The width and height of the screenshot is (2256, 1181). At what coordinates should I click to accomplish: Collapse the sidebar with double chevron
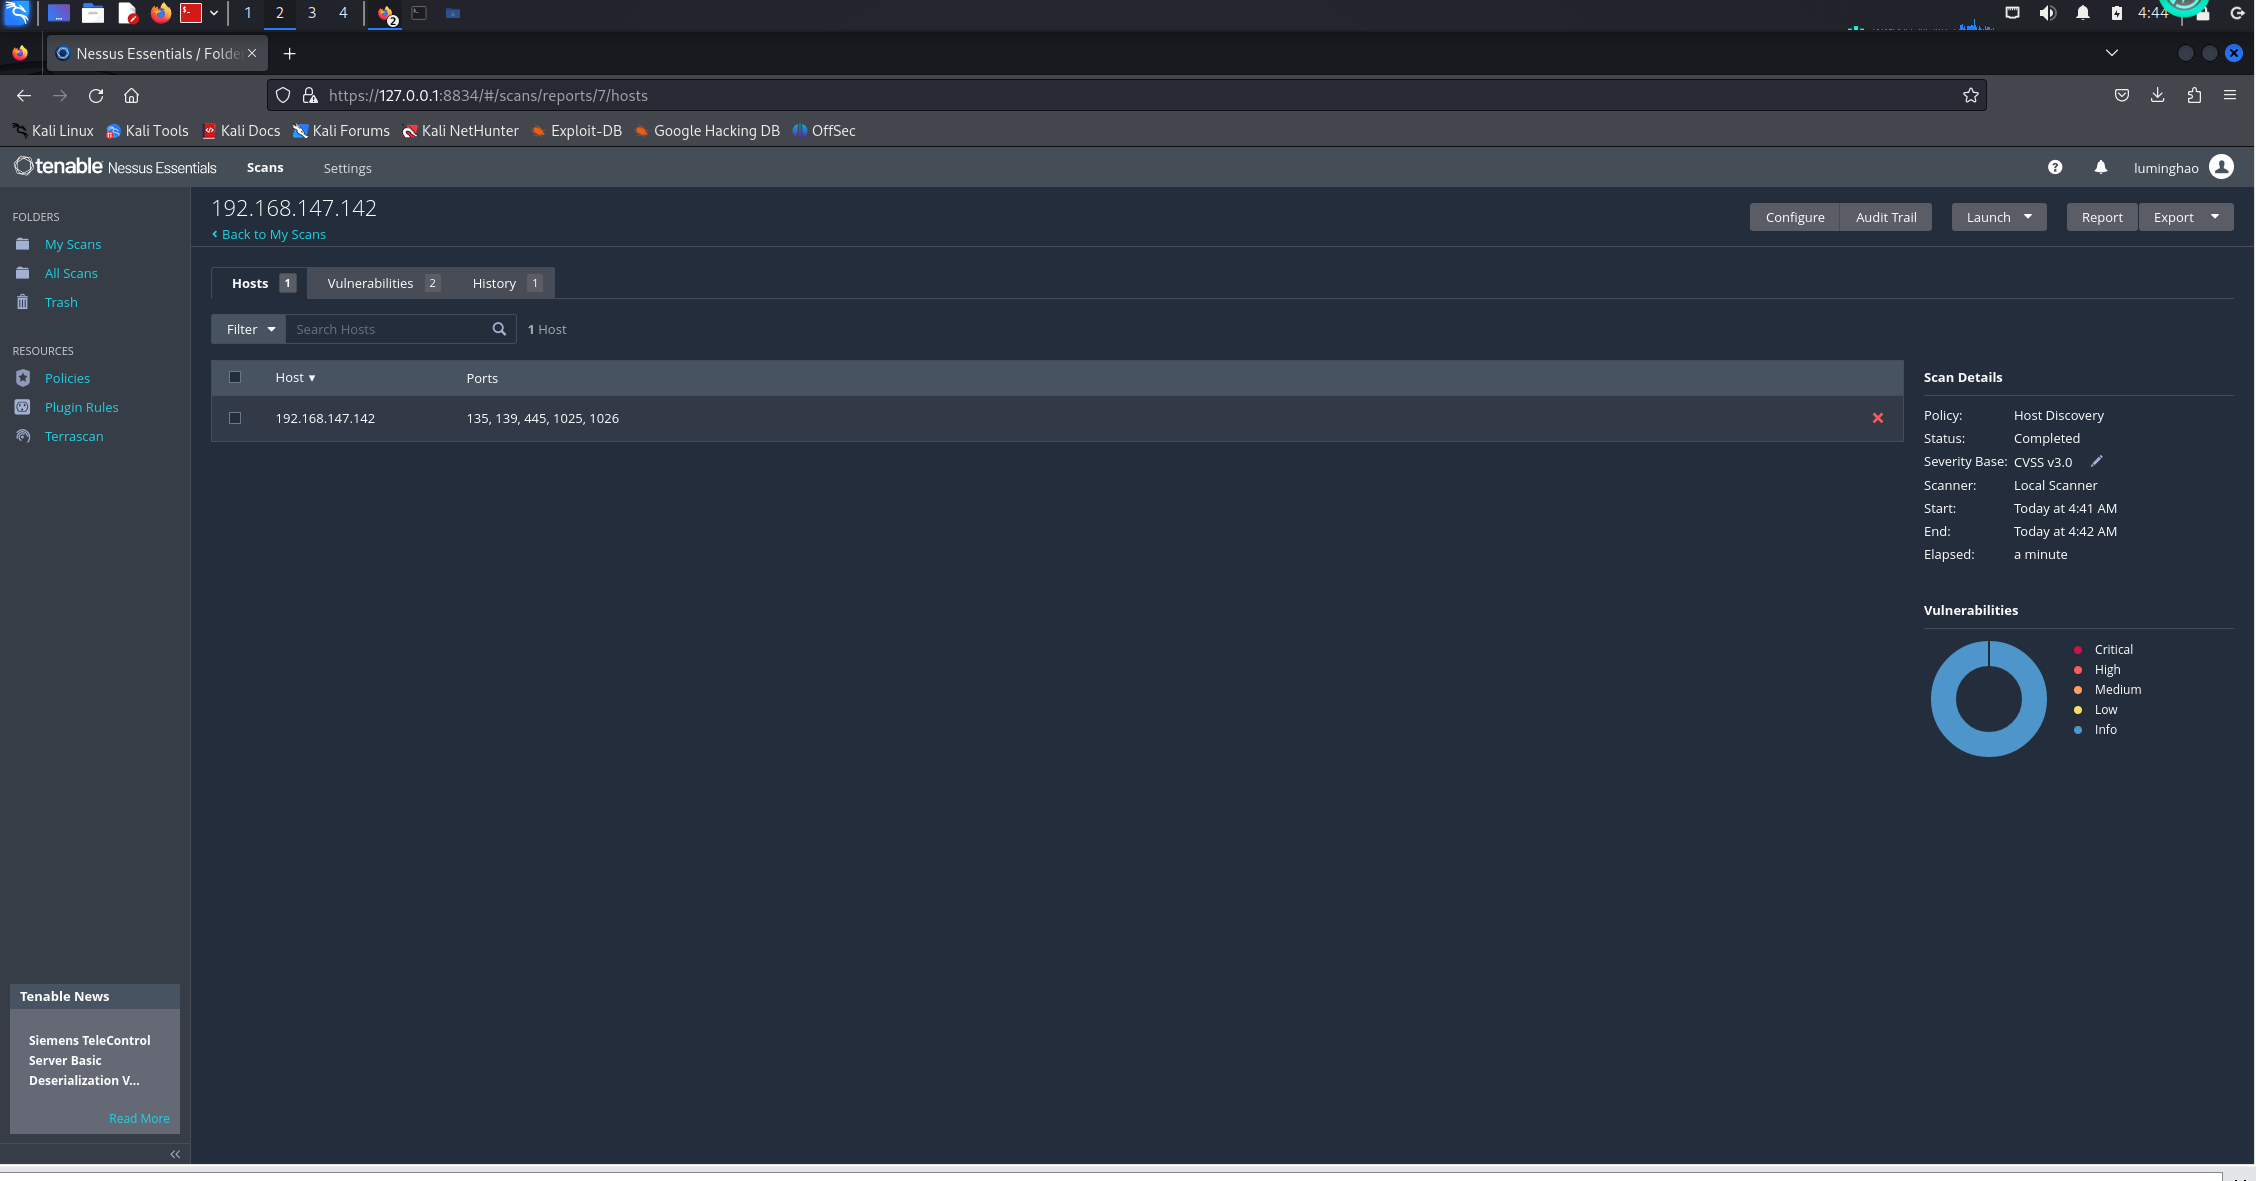click(x=175, y=1154)
